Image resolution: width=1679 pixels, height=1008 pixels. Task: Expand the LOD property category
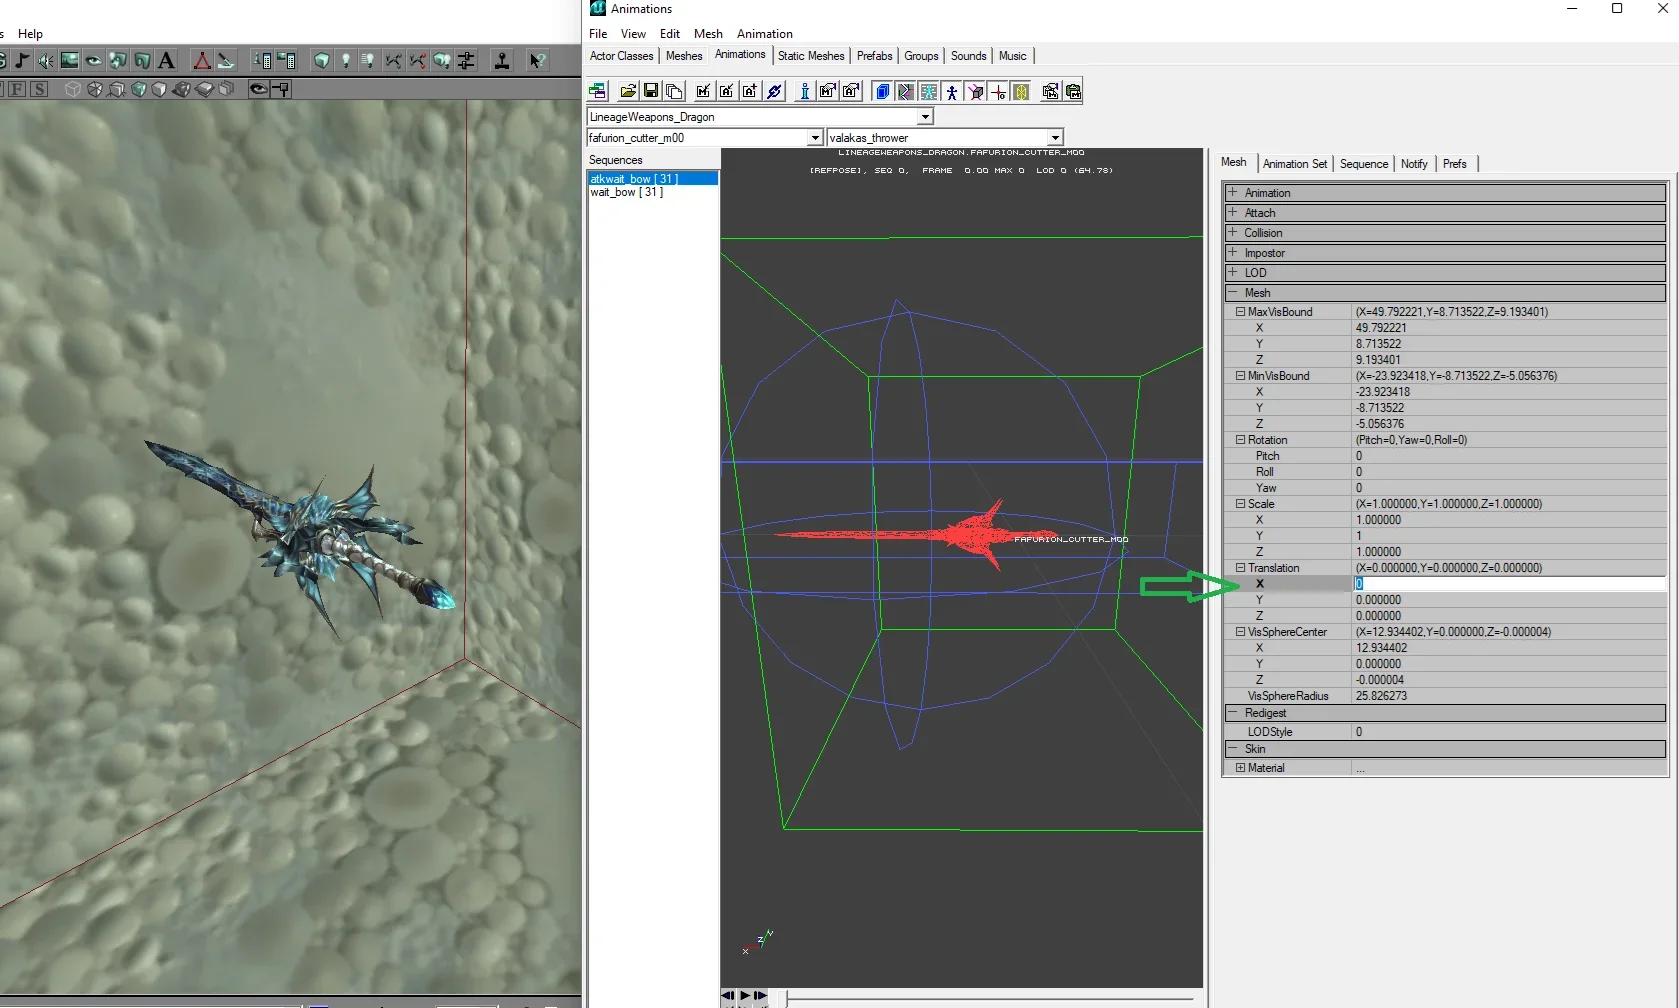(x=1233, y=272)
